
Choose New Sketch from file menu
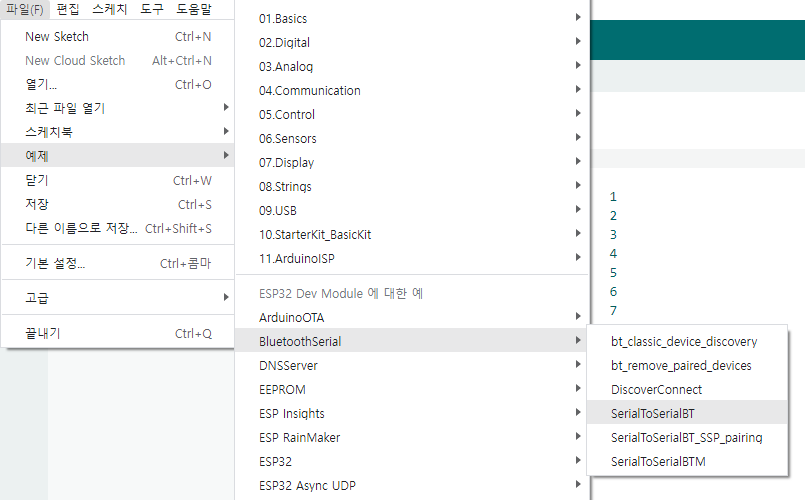point(118,36)
